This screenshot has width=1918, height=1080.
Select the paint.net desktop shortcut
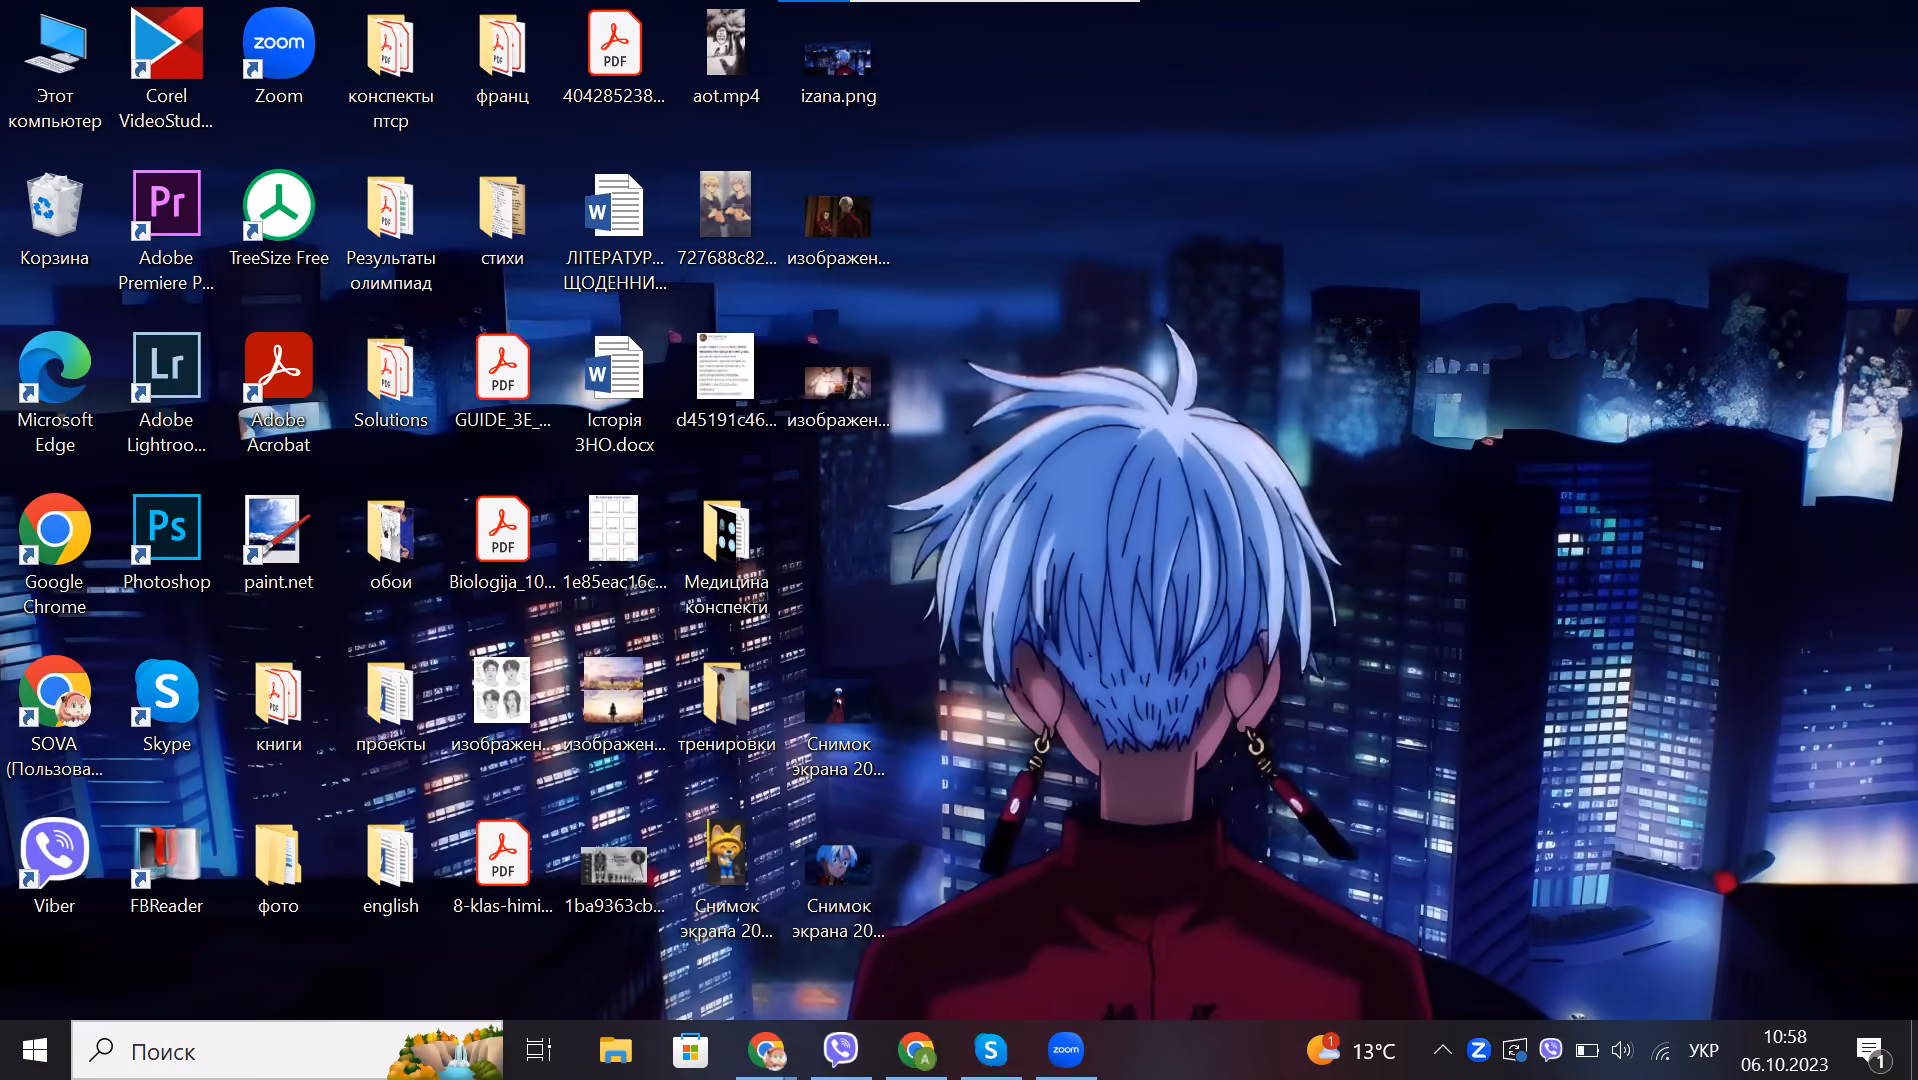[278, 544]
